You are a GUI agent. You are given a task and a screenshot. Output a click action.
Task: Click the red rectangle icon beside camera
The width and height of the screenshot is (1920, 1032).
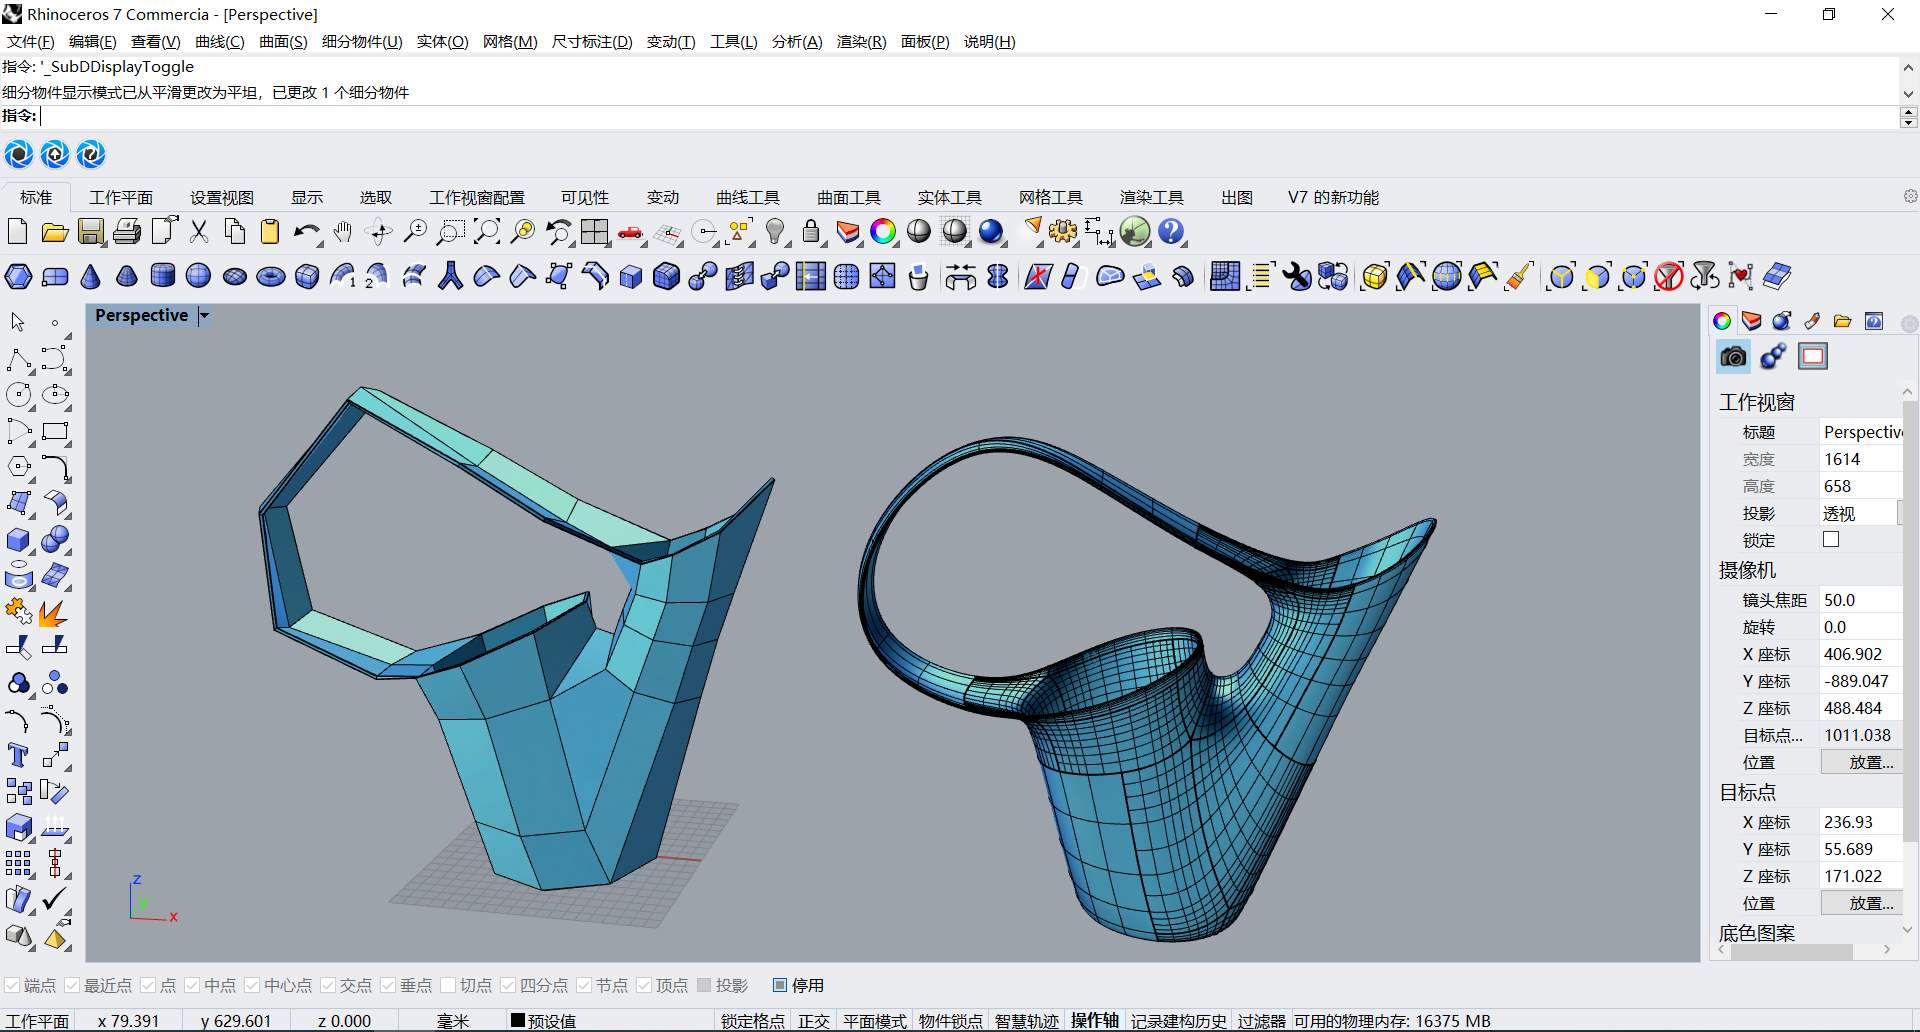click(1813, 357)
